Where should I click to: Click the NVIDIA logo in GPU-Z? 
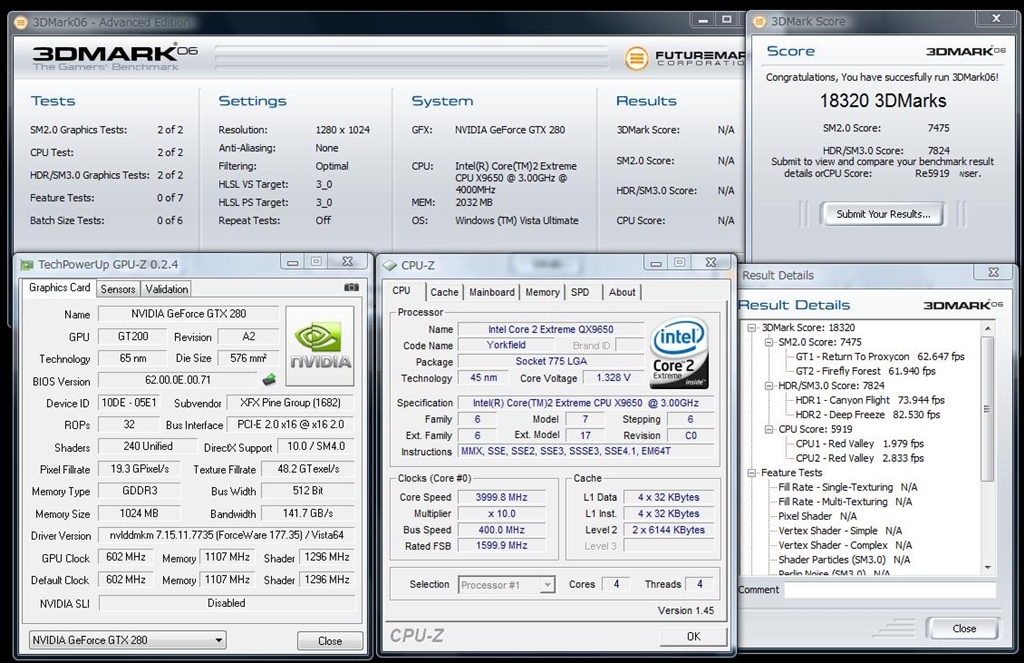(x=320, y=345)
